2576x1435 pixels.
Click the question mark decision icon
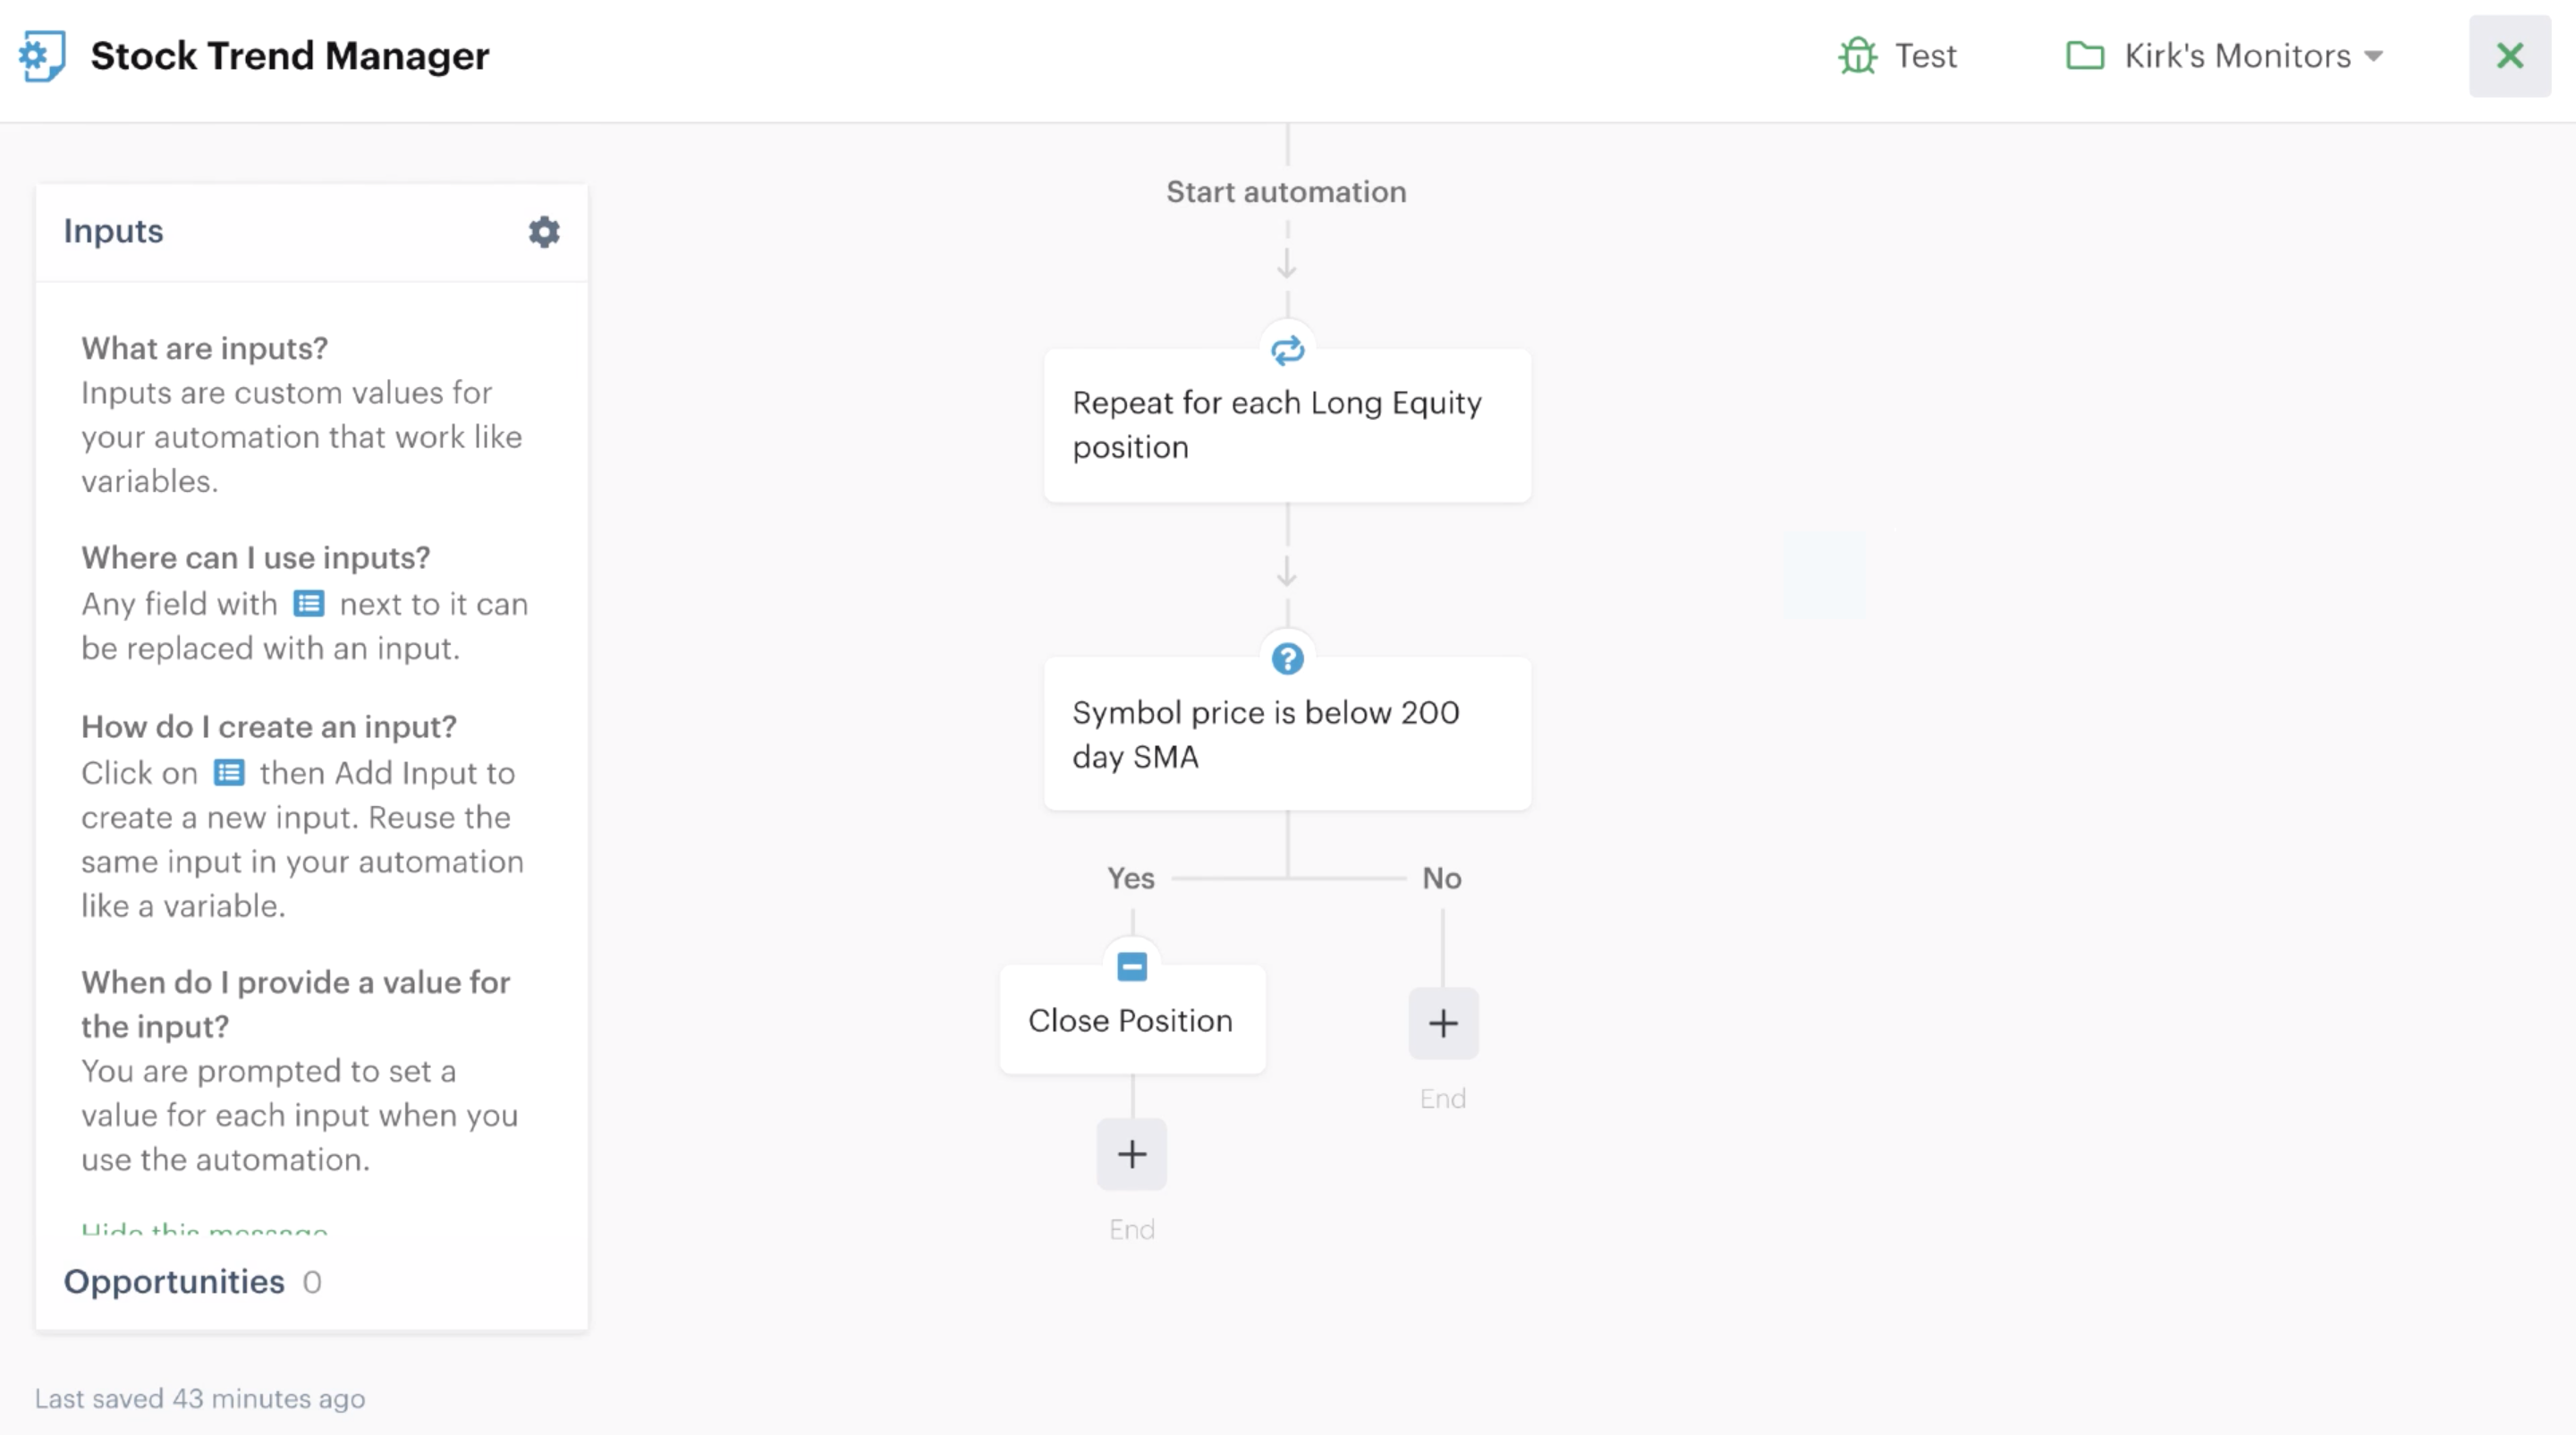click(1287, 659)
